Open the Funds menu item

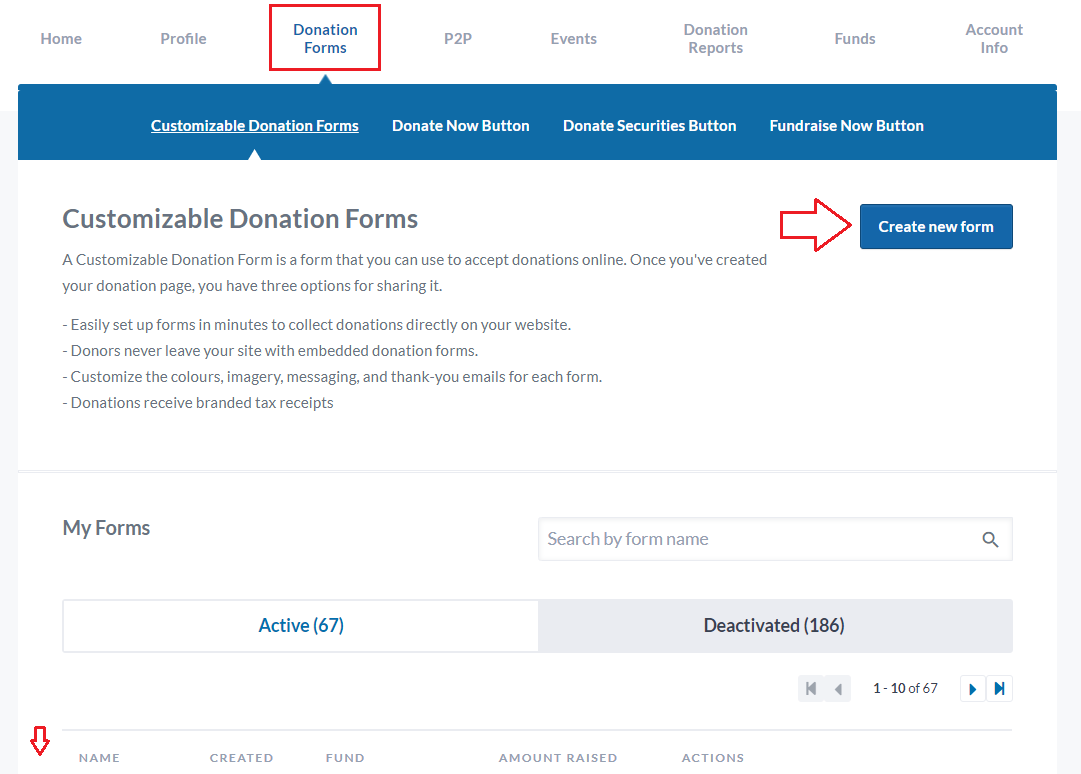click(x=855, y=39)
